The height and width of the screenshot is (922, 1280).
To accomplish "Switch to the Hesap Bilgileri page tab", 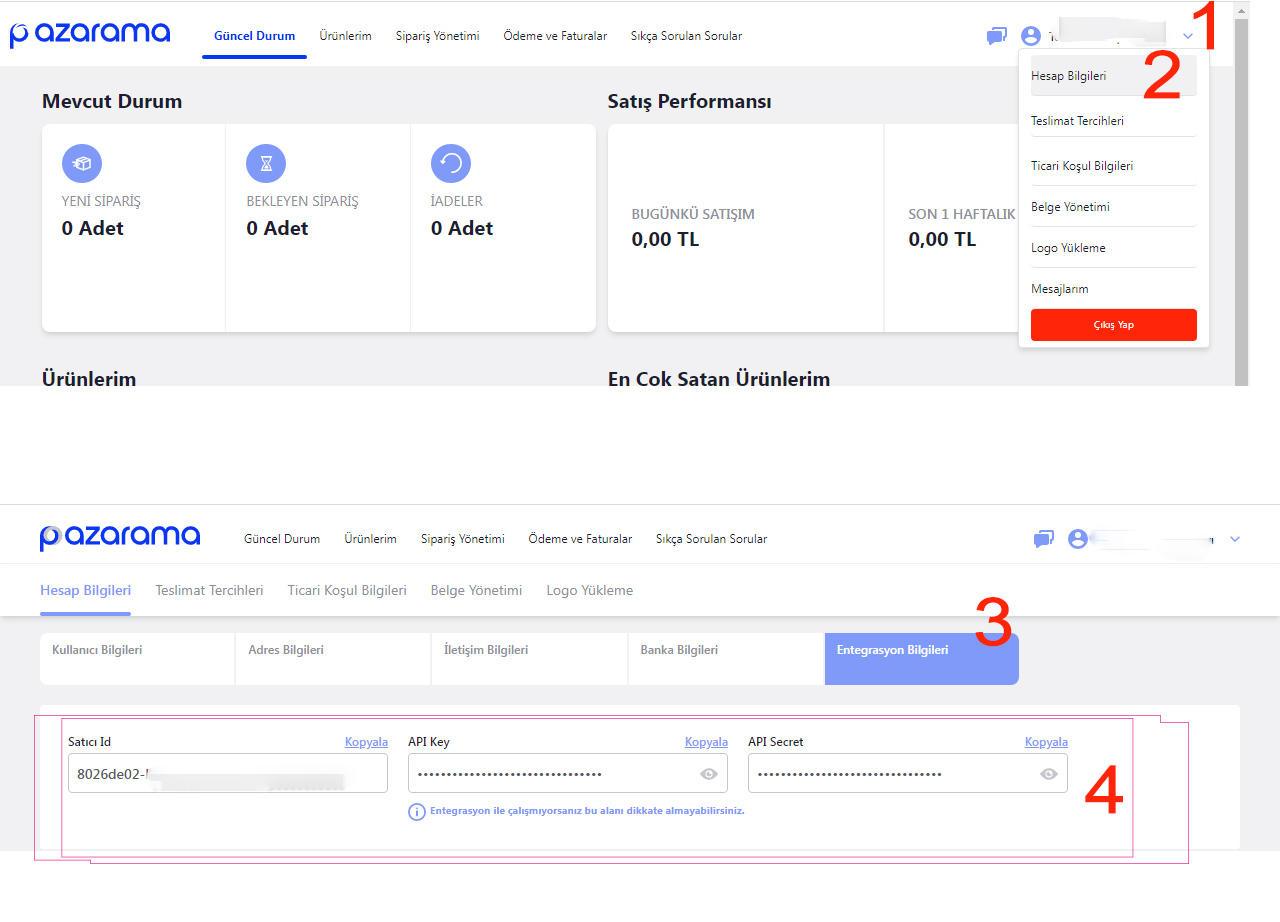I will [x=85, y=590].
